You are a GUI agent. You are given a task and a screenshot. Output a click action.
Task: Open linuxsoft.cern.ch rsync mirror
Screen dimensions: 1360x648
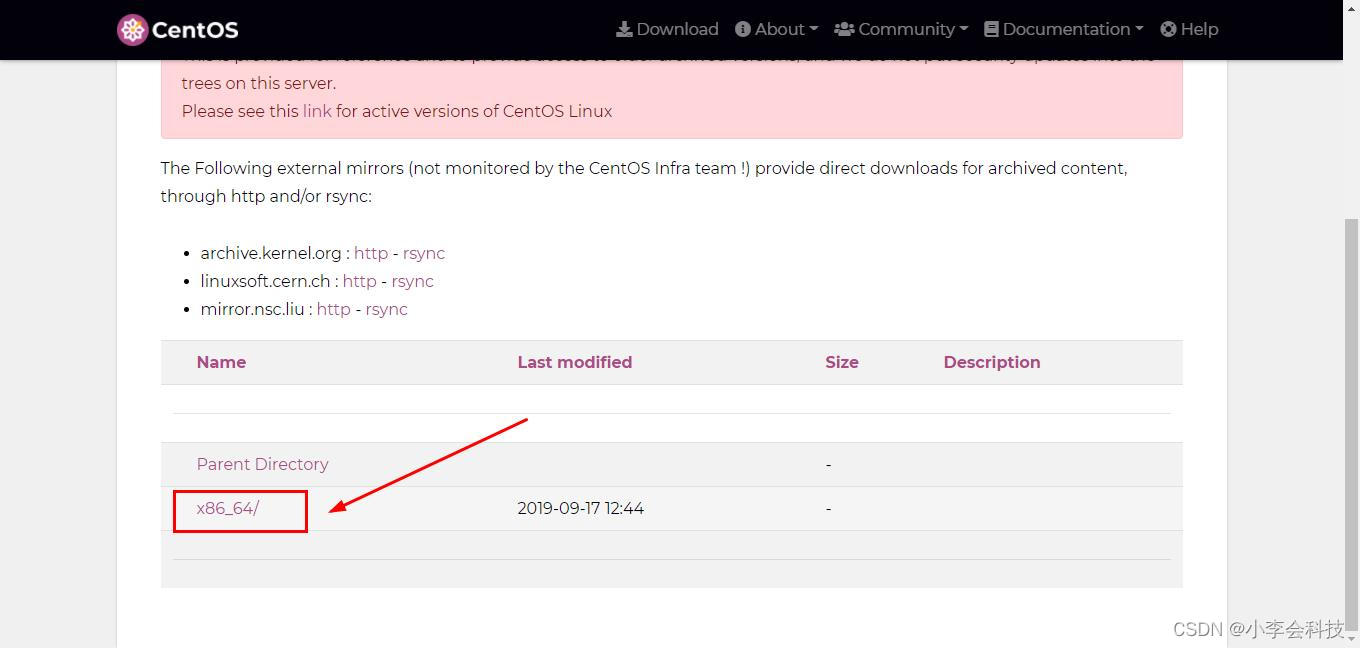point(413,281)
